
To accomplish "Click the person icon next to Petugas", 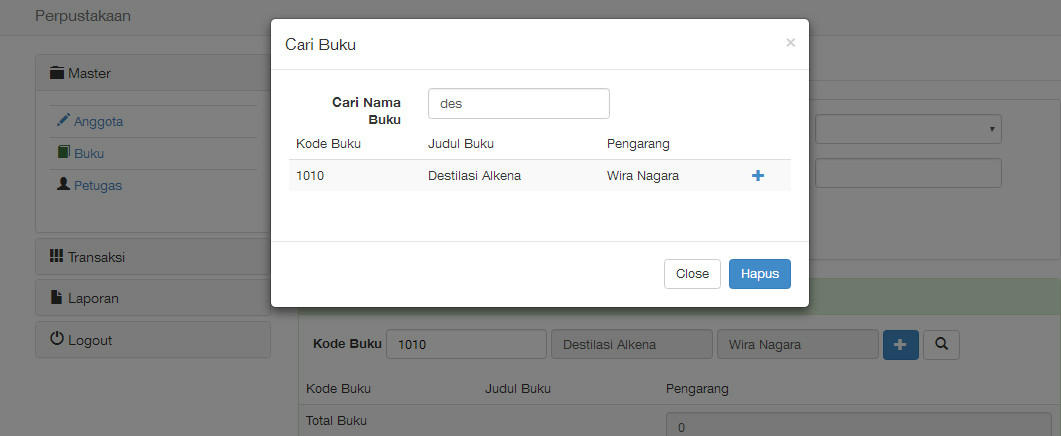I will [64, 184].
